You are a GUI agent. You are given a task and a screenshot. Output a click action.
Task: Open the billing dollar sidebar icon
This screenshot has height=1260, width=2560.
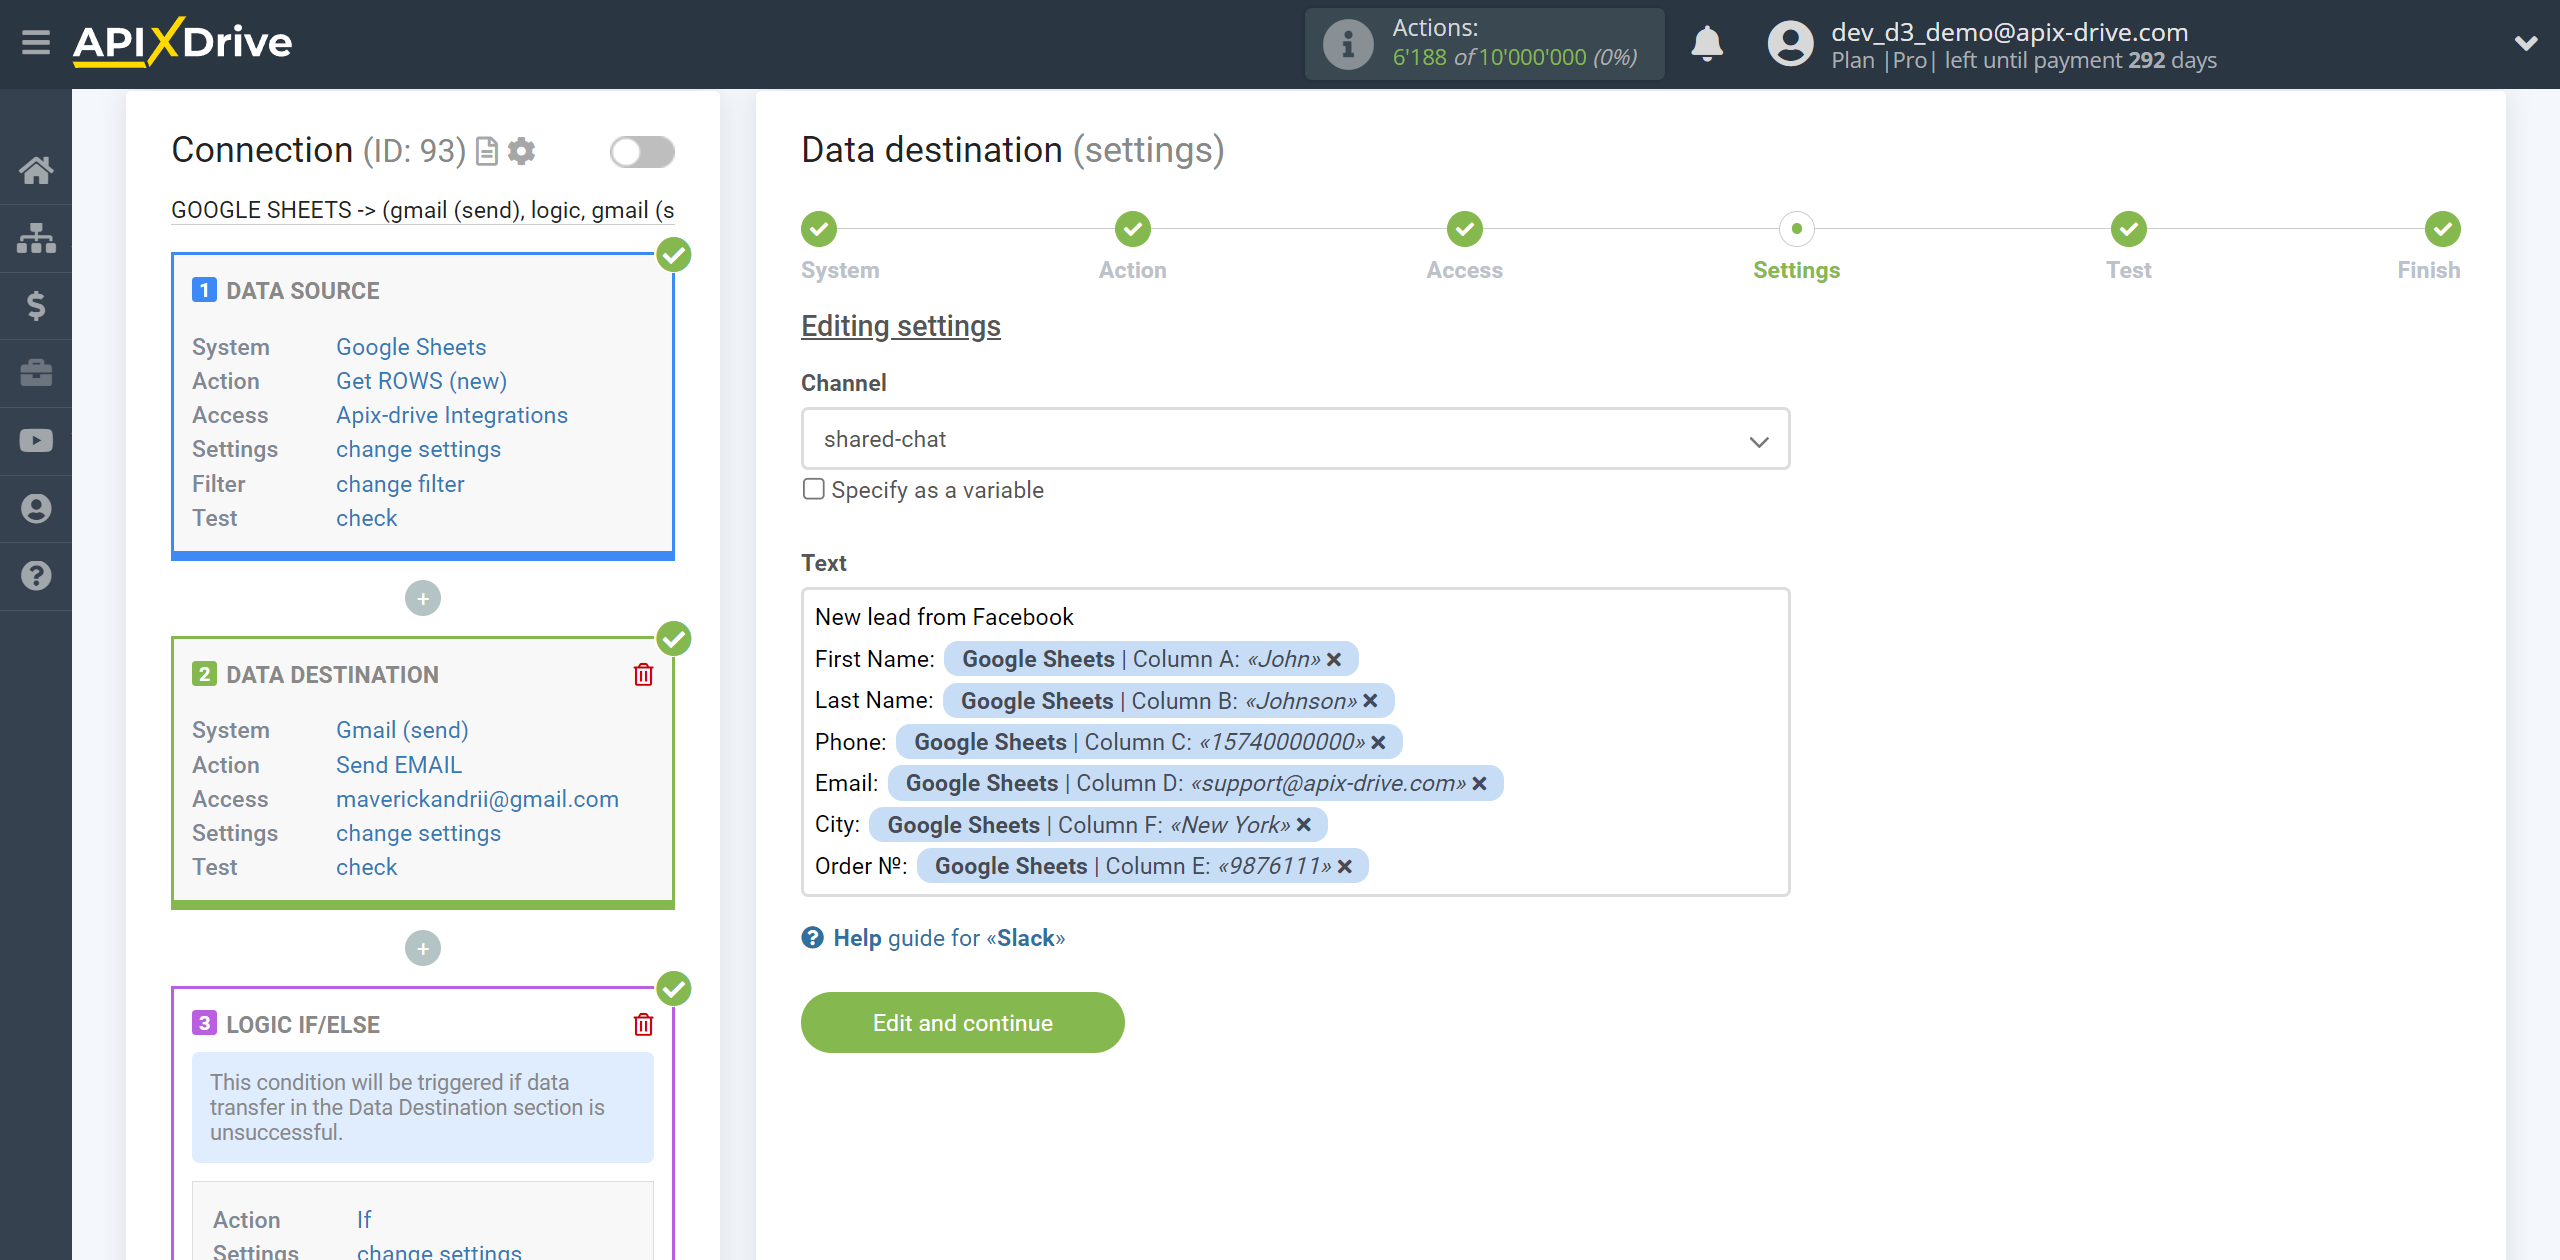(36, 305)
